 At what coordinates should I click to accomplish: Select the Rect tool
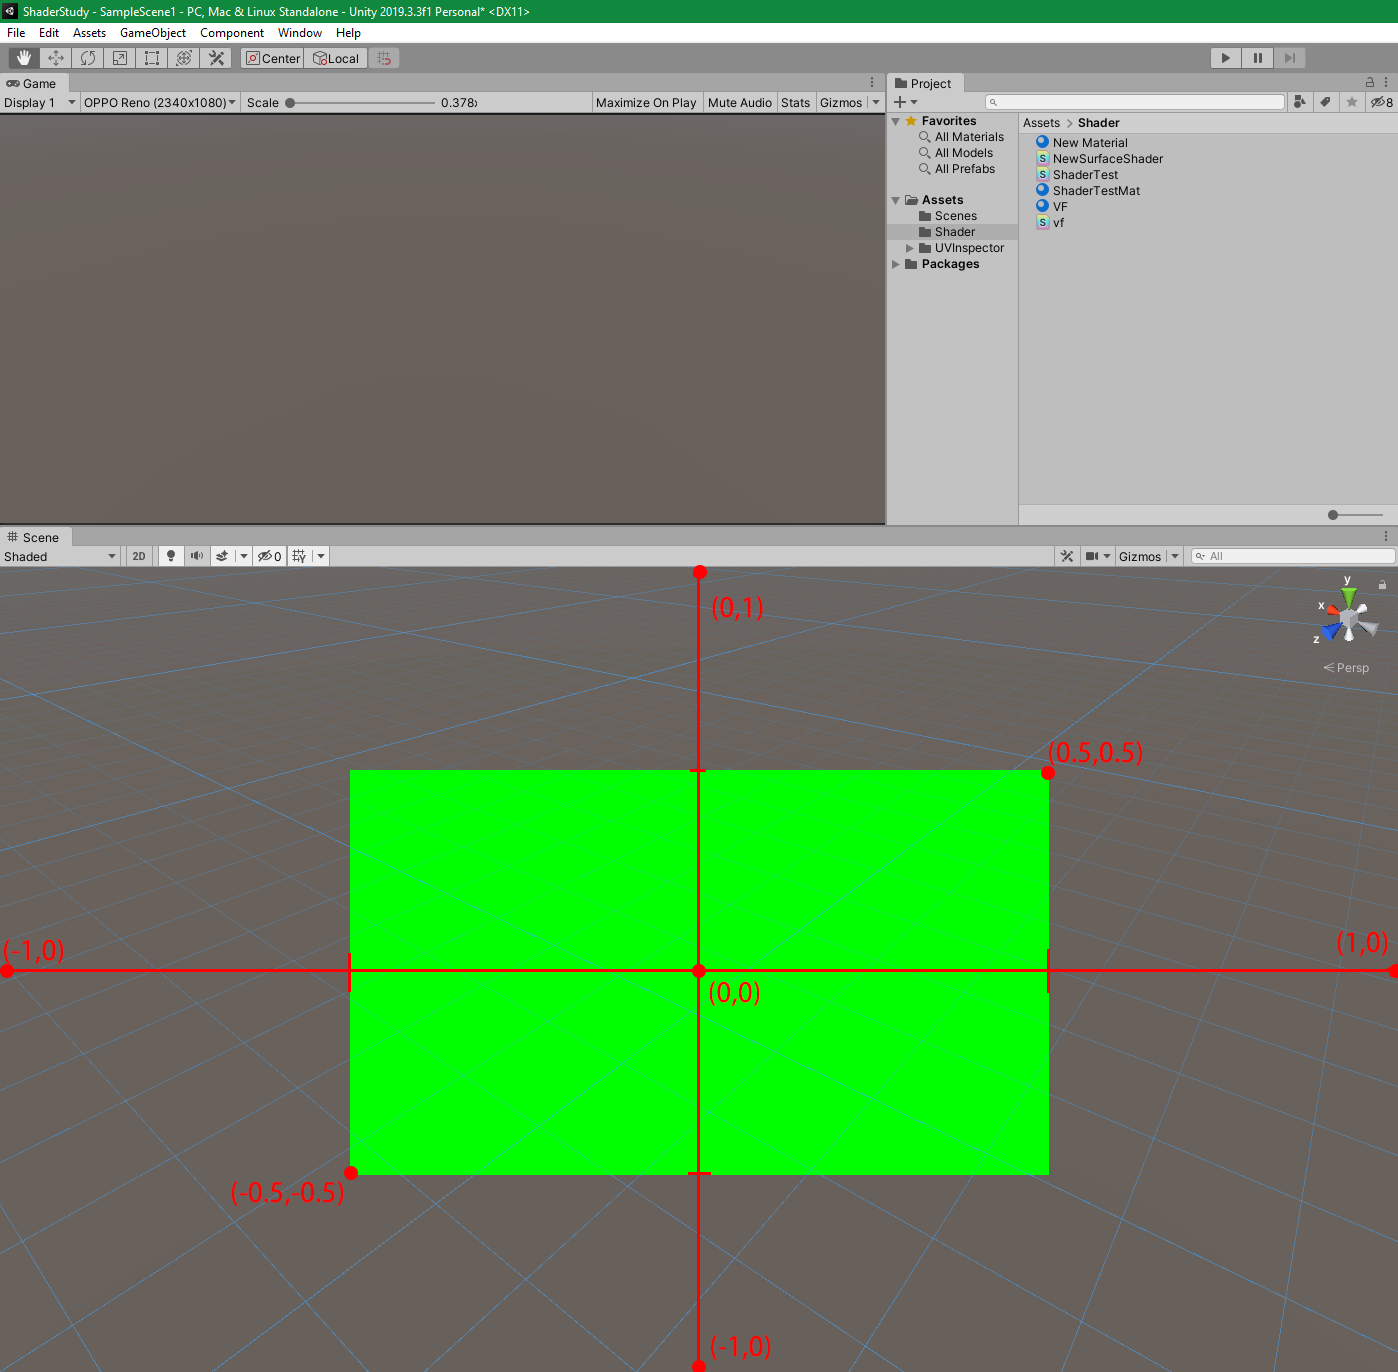point(152,58)
